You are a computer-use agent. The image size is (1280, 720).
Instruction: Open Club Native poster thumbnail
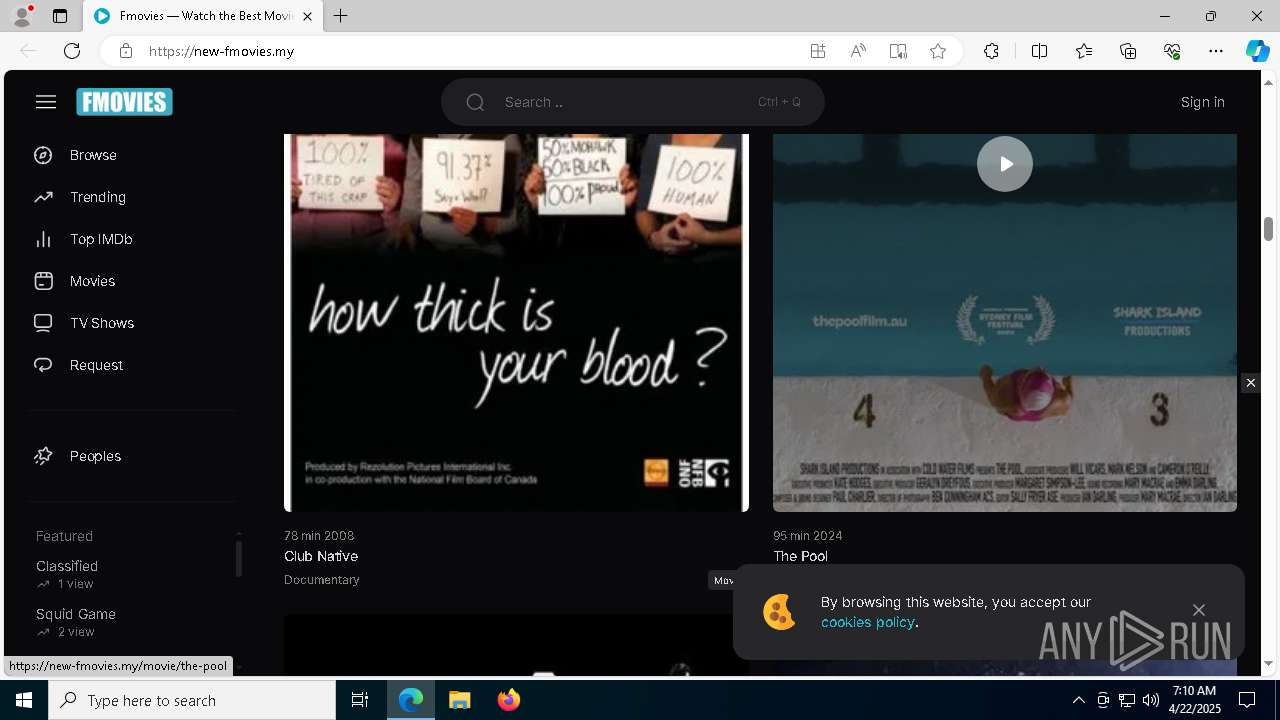[516, 322]
